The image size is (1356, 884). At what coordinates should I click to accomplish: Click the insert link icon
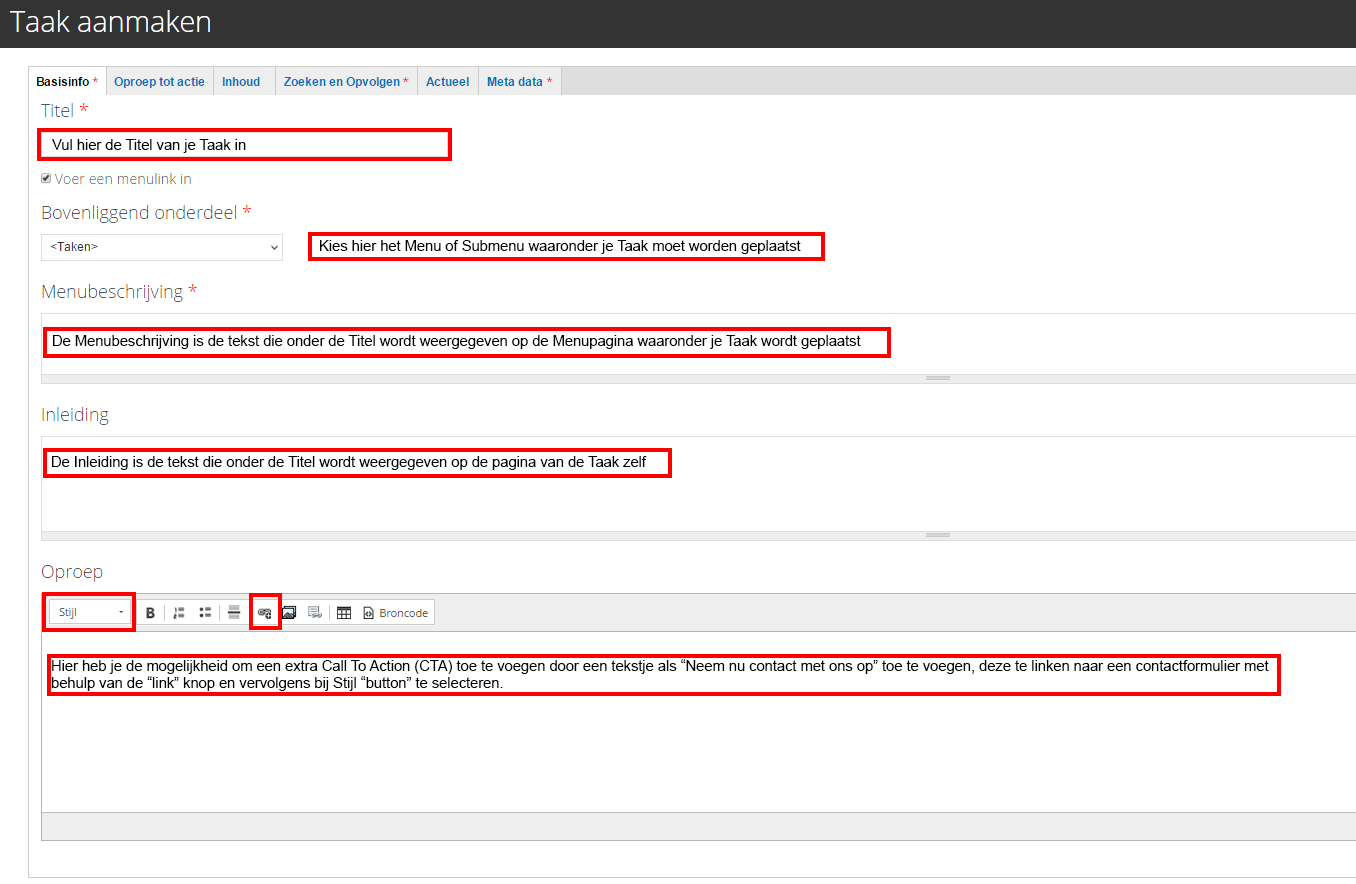coord(264,613)
